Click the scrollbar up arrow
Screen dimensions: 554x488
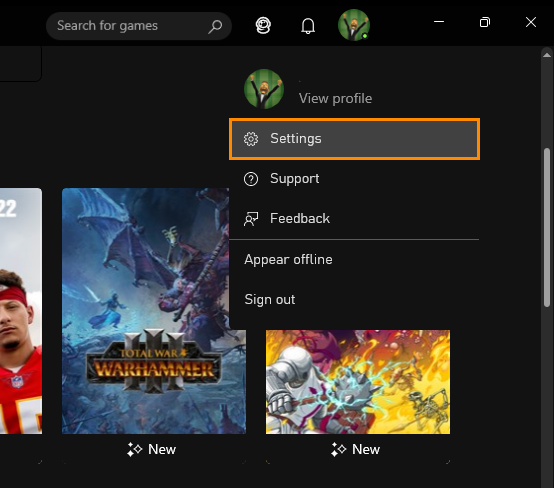547,55
